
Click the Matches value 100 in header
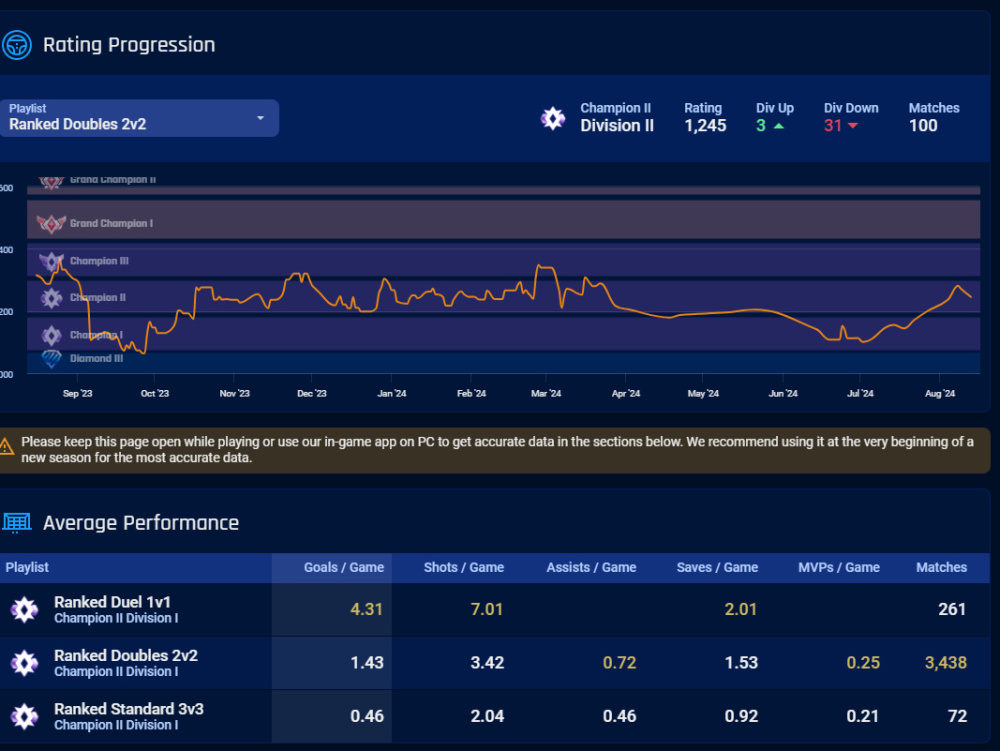coord(923,126)
